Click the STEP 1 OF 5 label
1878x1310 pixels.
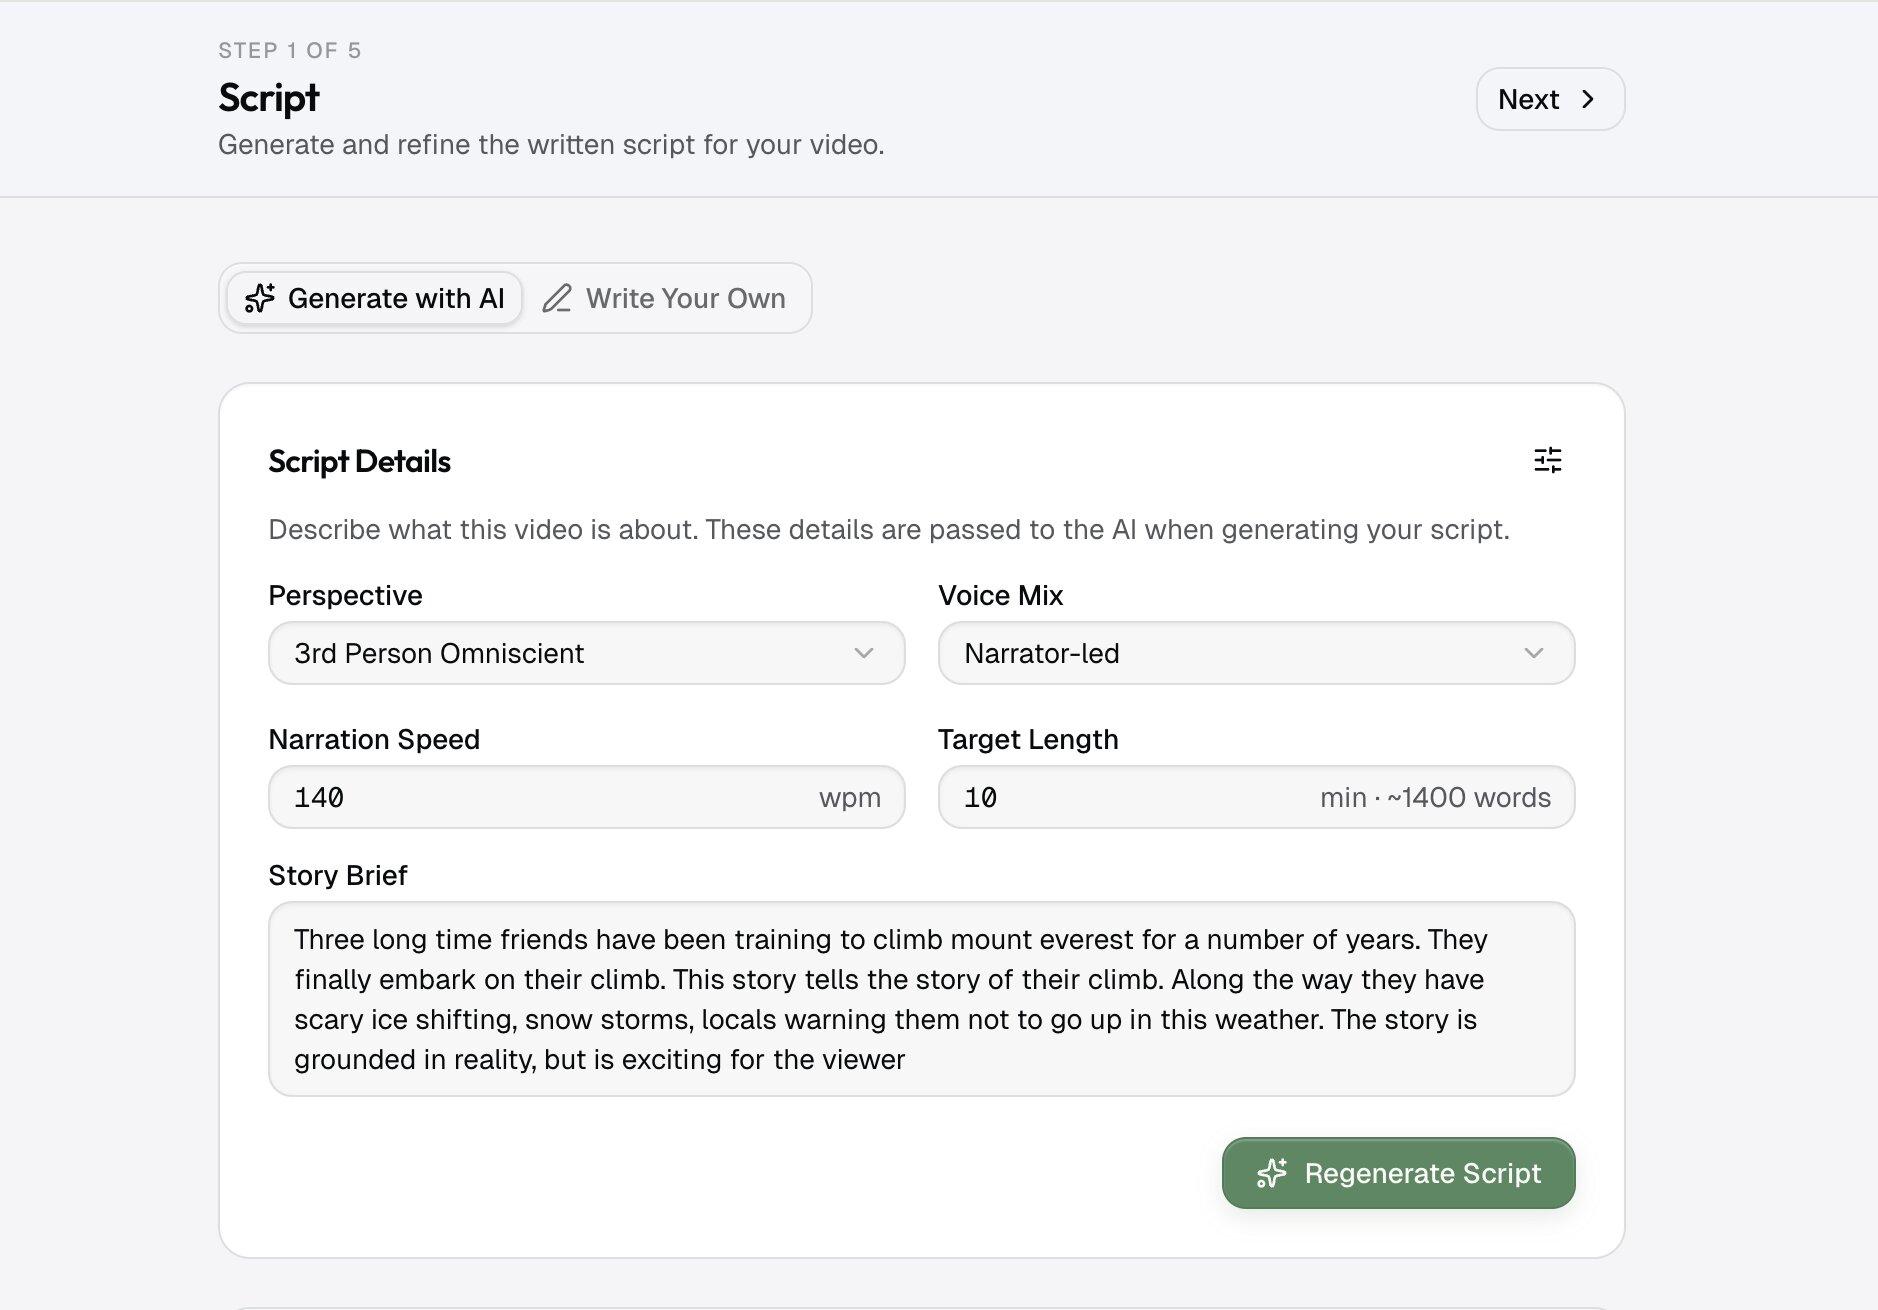(289, 50)
